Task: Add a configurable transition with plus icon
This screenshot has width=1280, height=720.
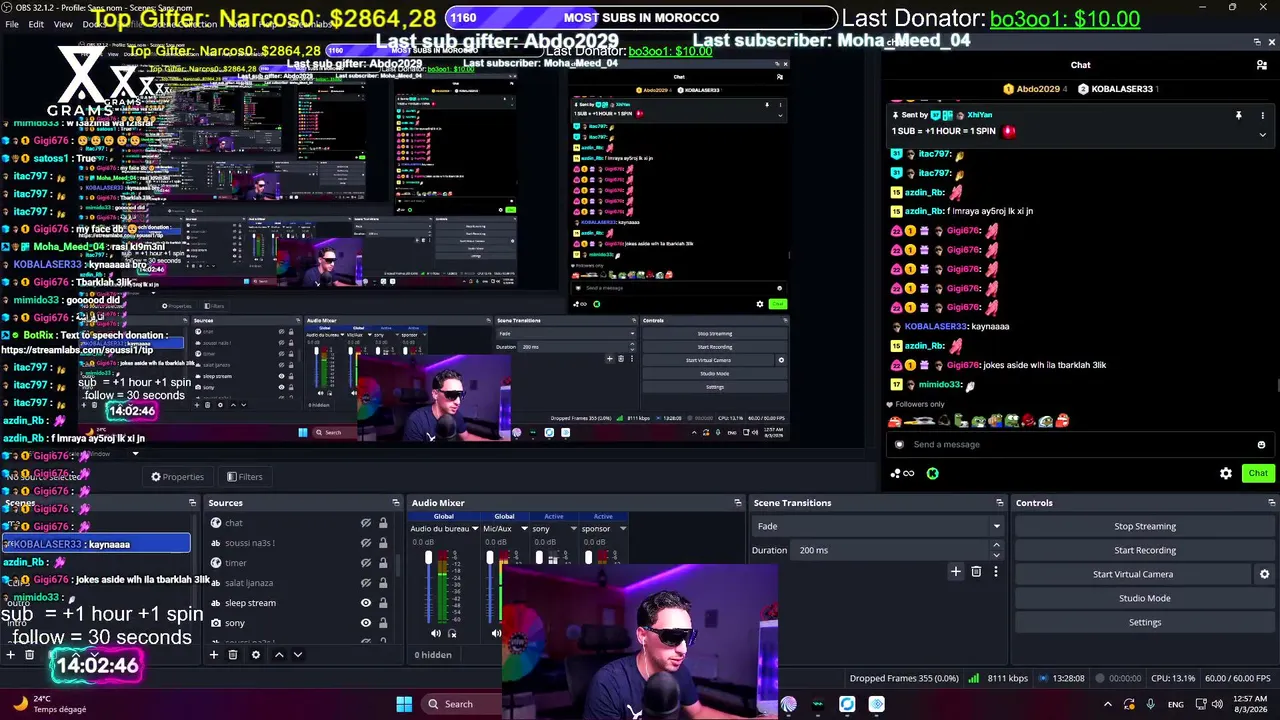Action: click(x=956, y=572)
